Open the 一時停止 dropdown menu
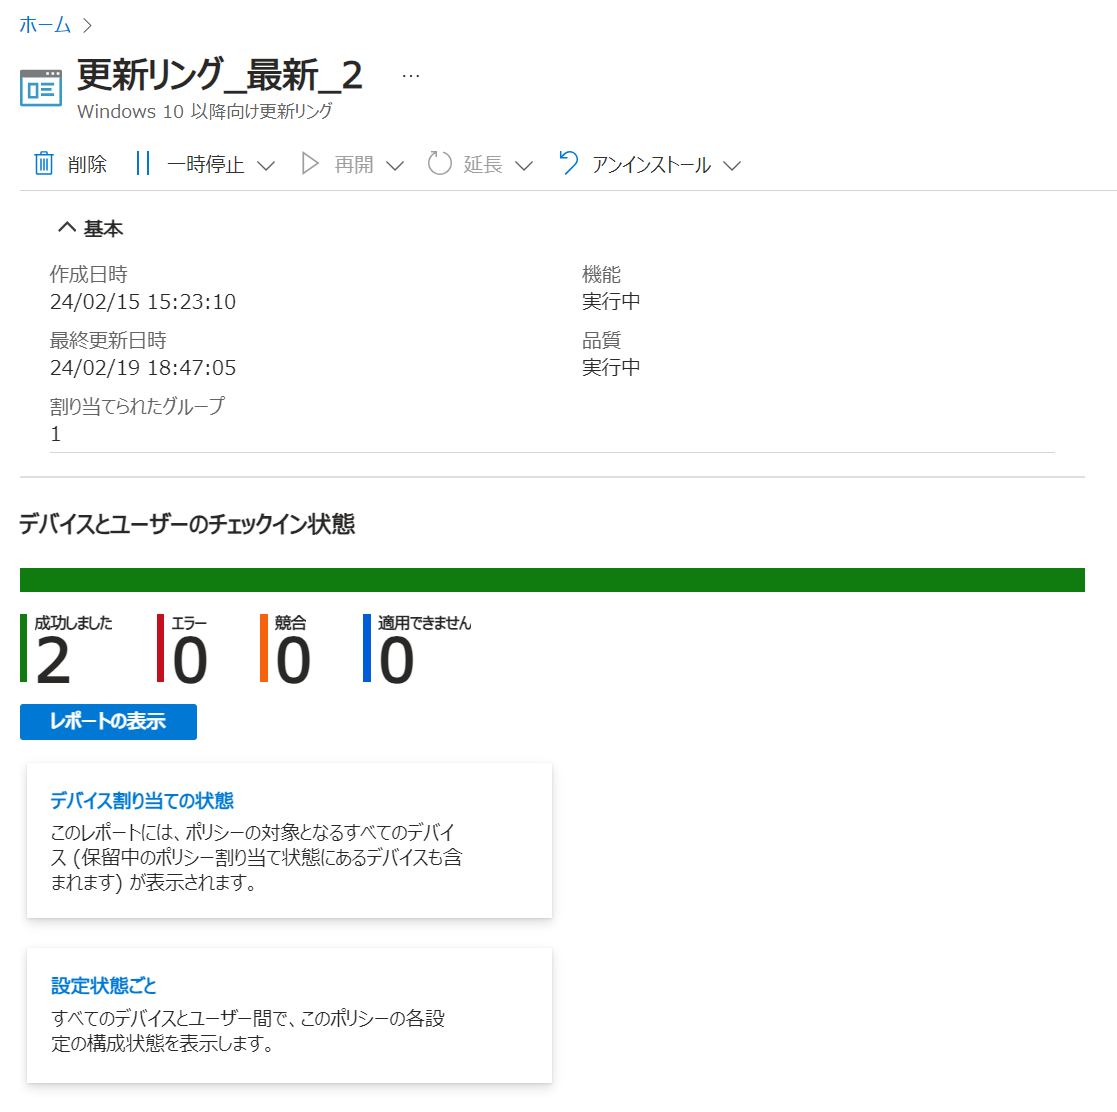Viewport: 1117px width, 1112px height. (x=266, y=166)
